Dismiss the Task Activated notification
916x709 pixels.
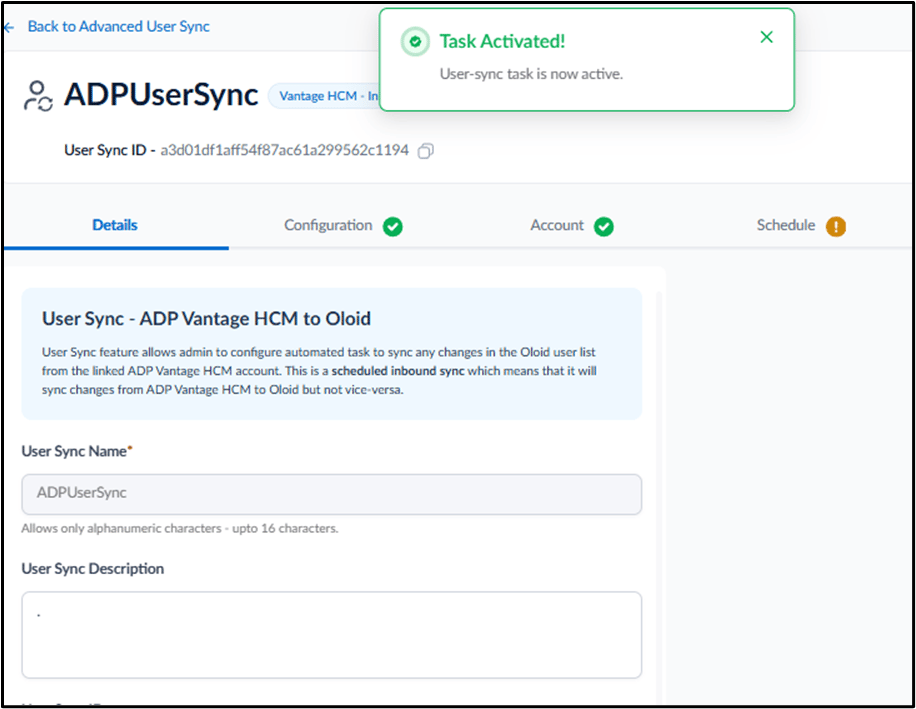766,37
